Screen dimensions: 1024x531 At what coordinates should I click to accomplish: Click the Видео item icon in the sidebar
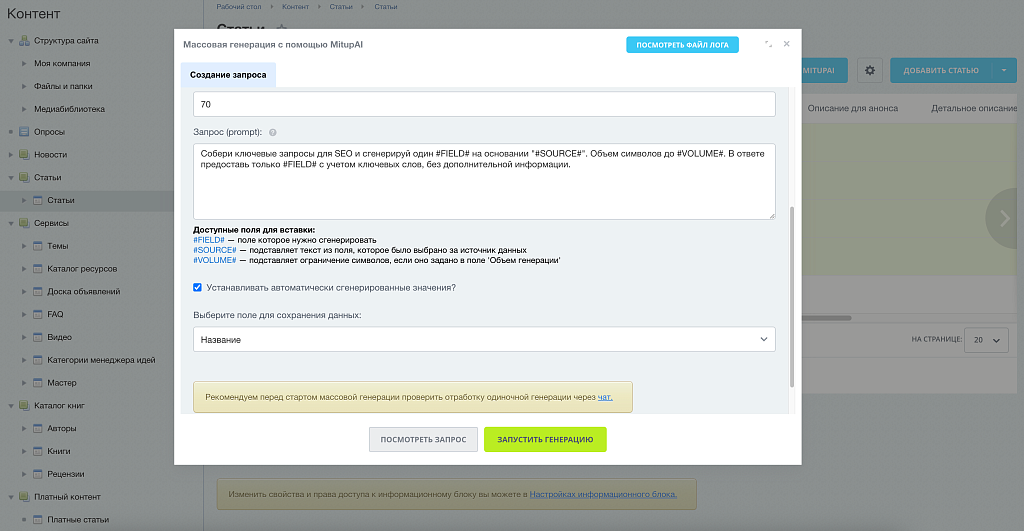[x=38, y=337]
